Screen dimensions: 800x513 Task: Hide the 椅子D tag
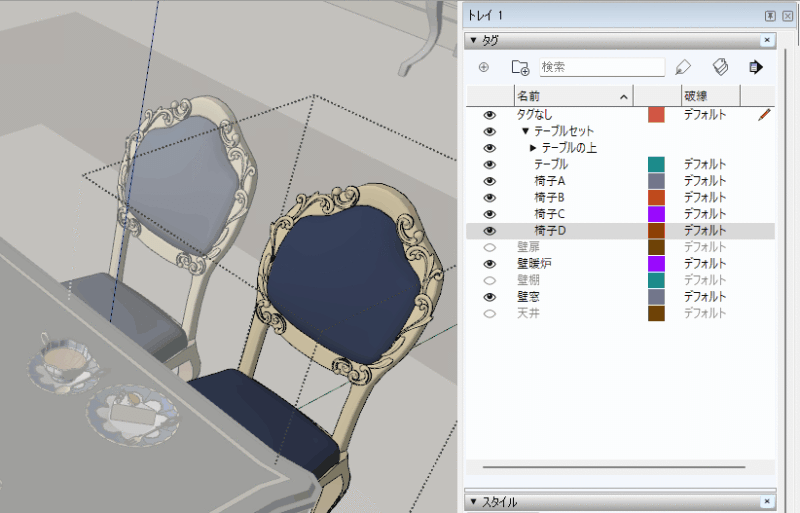point(489,231)
